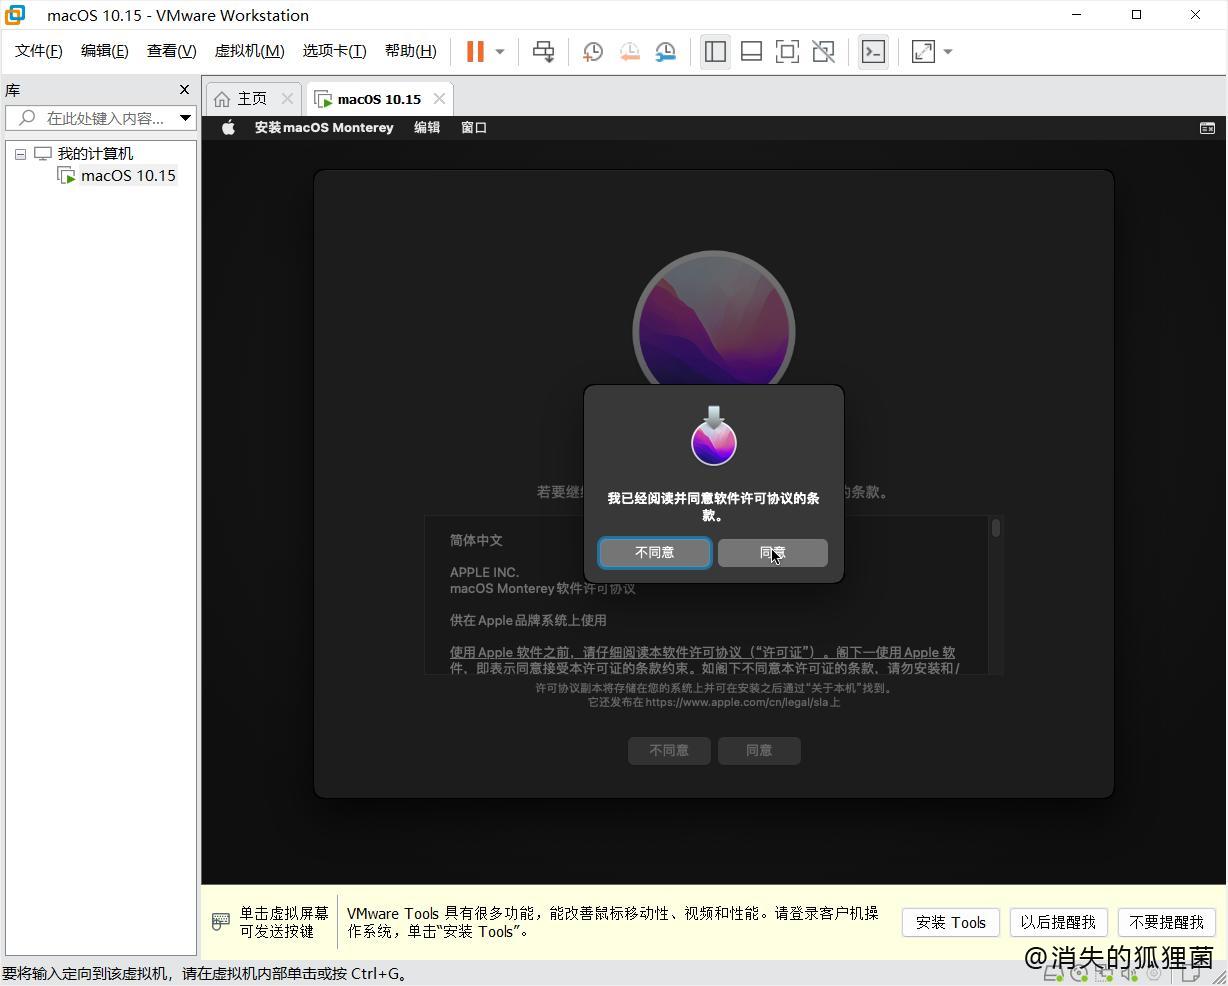Click the guest menu bar keyboard icon
Image resolution: width=1228 pixels, height=986 pixels.
[x=1207, y=127]
